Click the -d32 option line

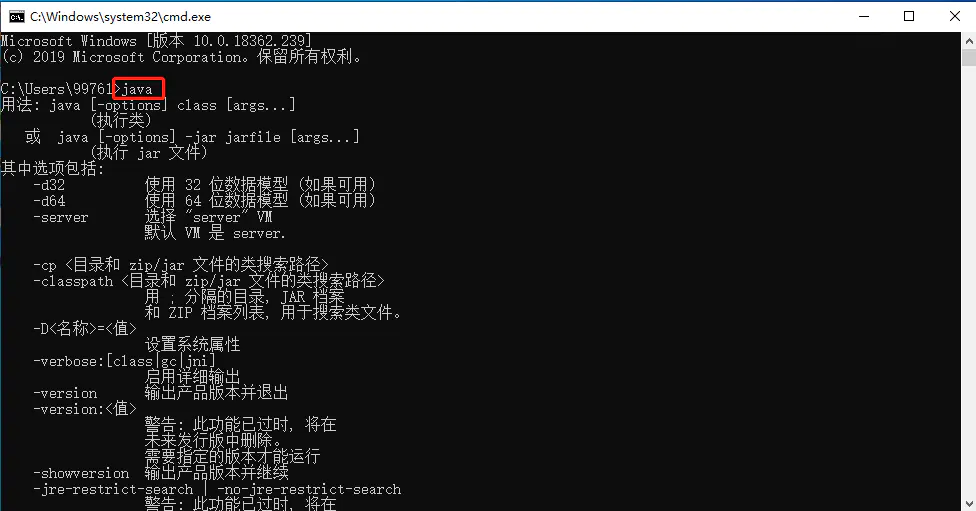pyautogui.click(x=204, y=185)
